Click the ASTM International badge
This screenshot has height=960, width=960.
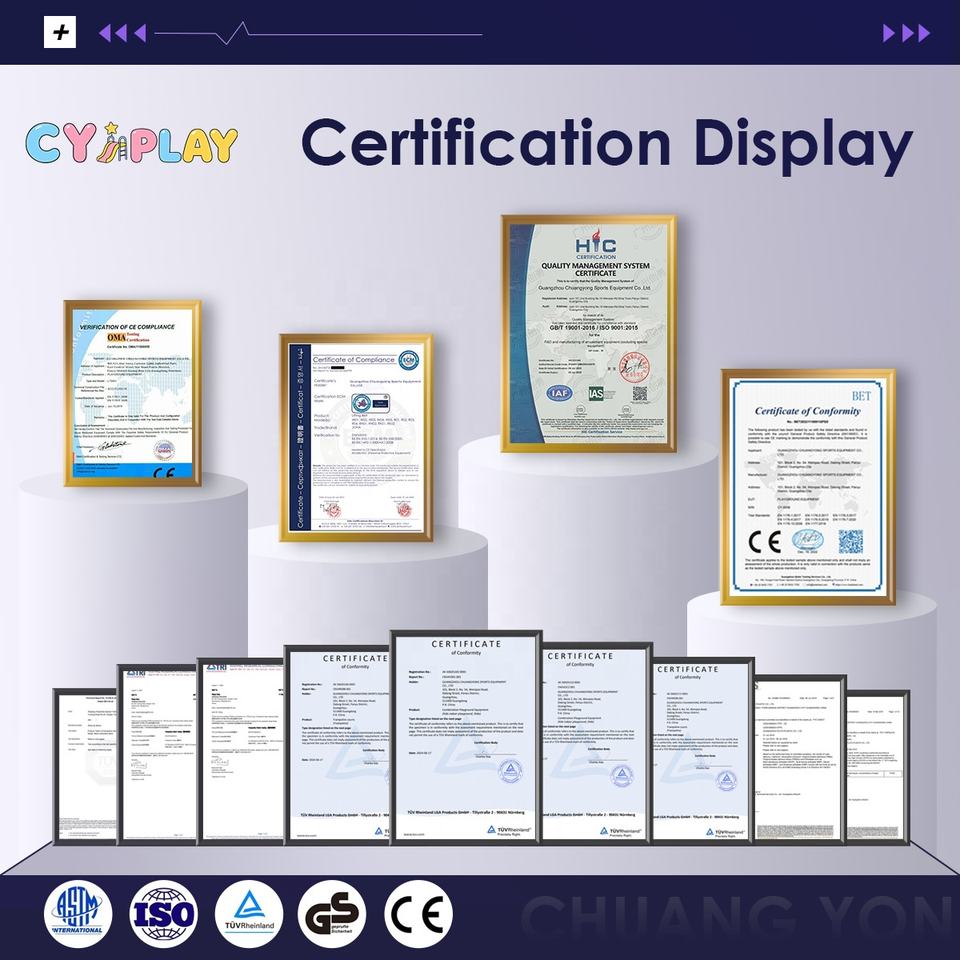[x=78, y=913]
